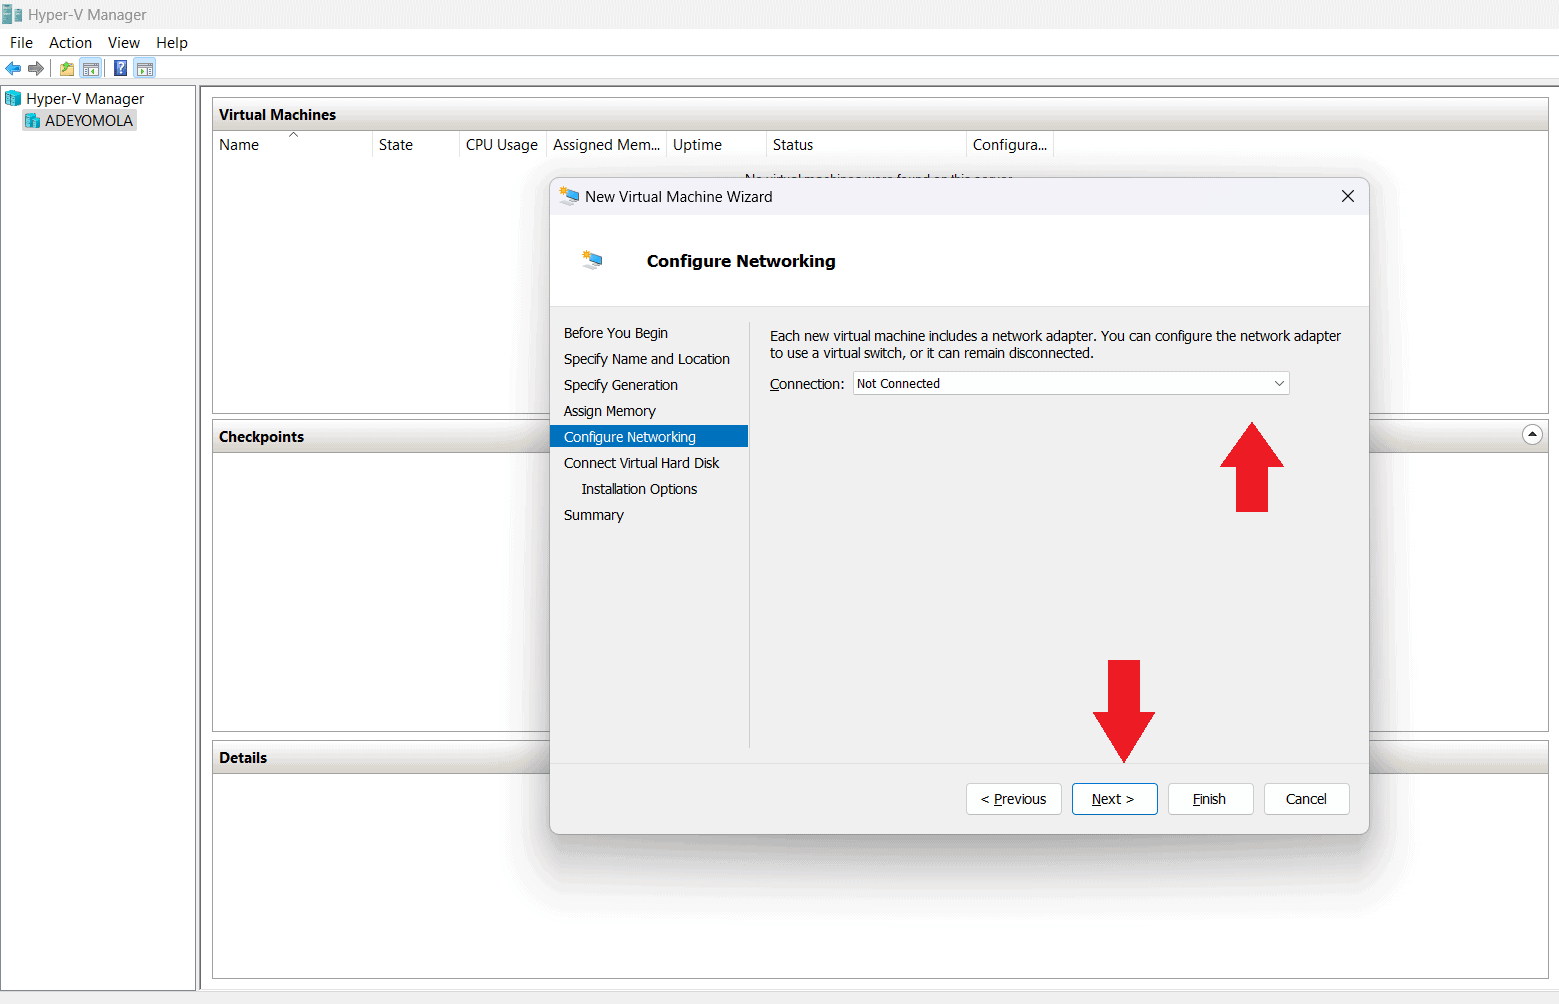Click the New Virtual Machine Wizard title icon
Screen dimensions: 1559x1004
click(x=569, y=196)
